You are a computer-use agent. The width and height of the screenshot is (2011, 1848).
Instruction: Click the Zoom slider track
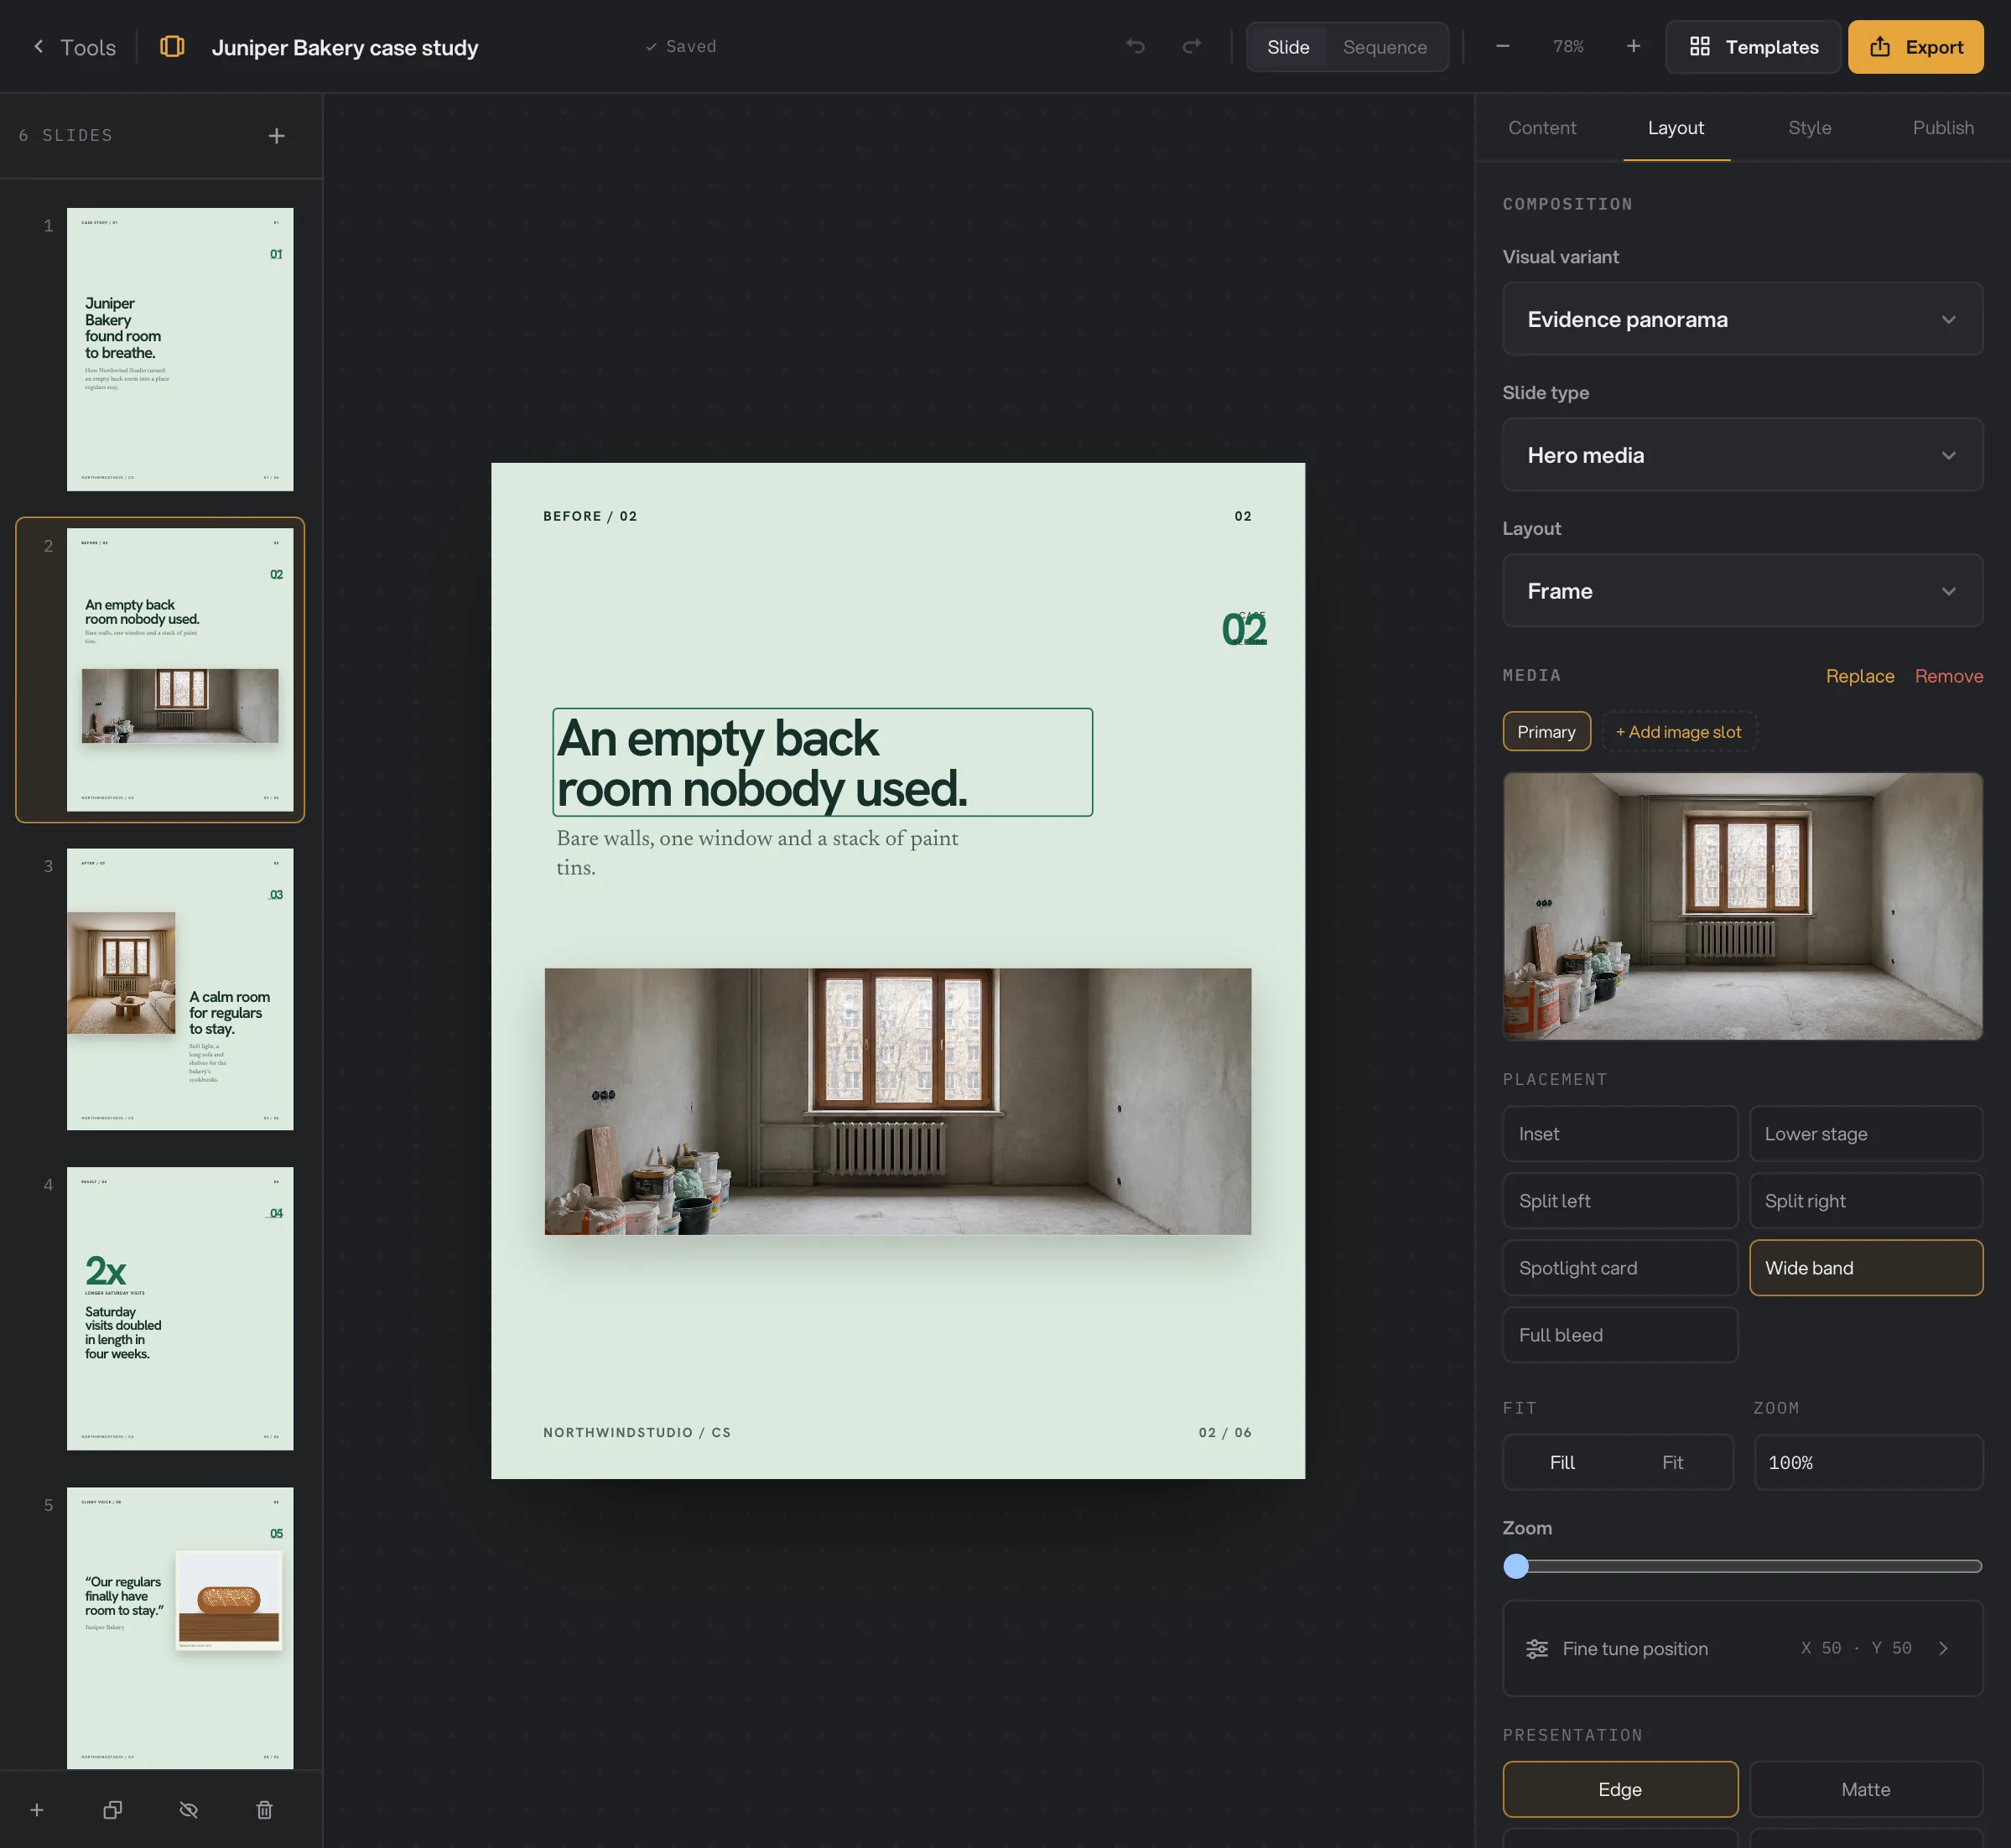[x=1742, y=1567]
